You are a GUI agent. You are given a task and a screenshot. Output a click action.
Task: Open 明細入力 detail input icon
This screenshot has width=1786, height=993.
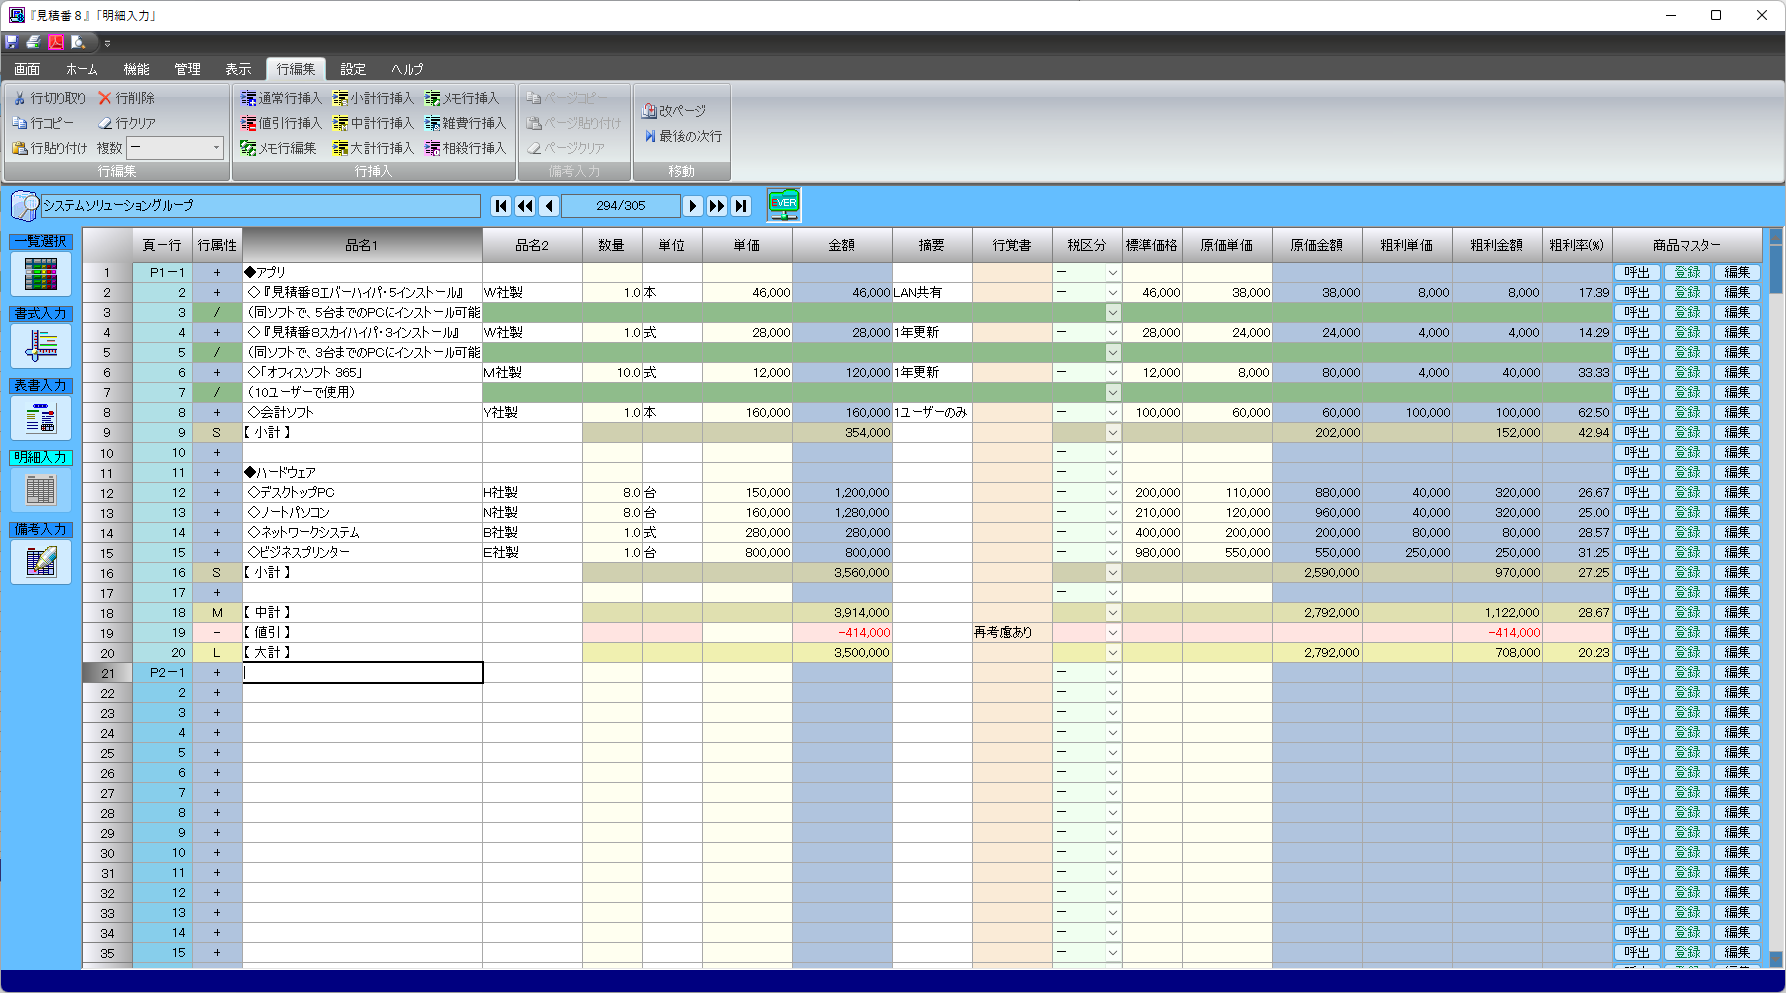click(x=41, y=489)
